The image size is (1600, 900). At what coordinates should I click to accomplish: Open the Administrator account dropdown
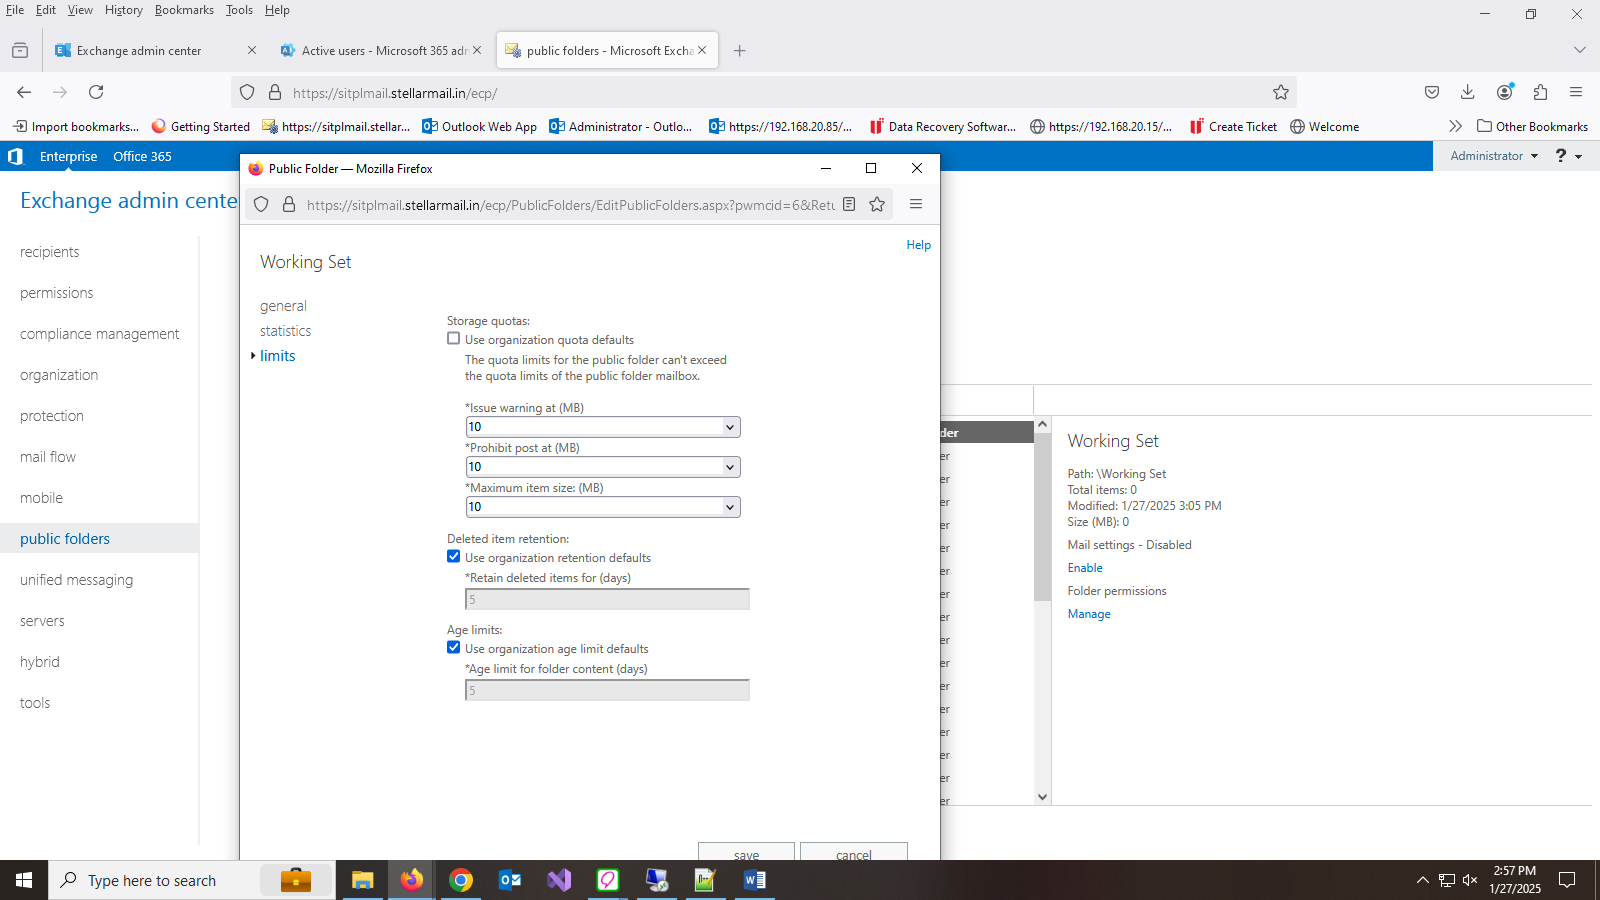(1494, 156)
